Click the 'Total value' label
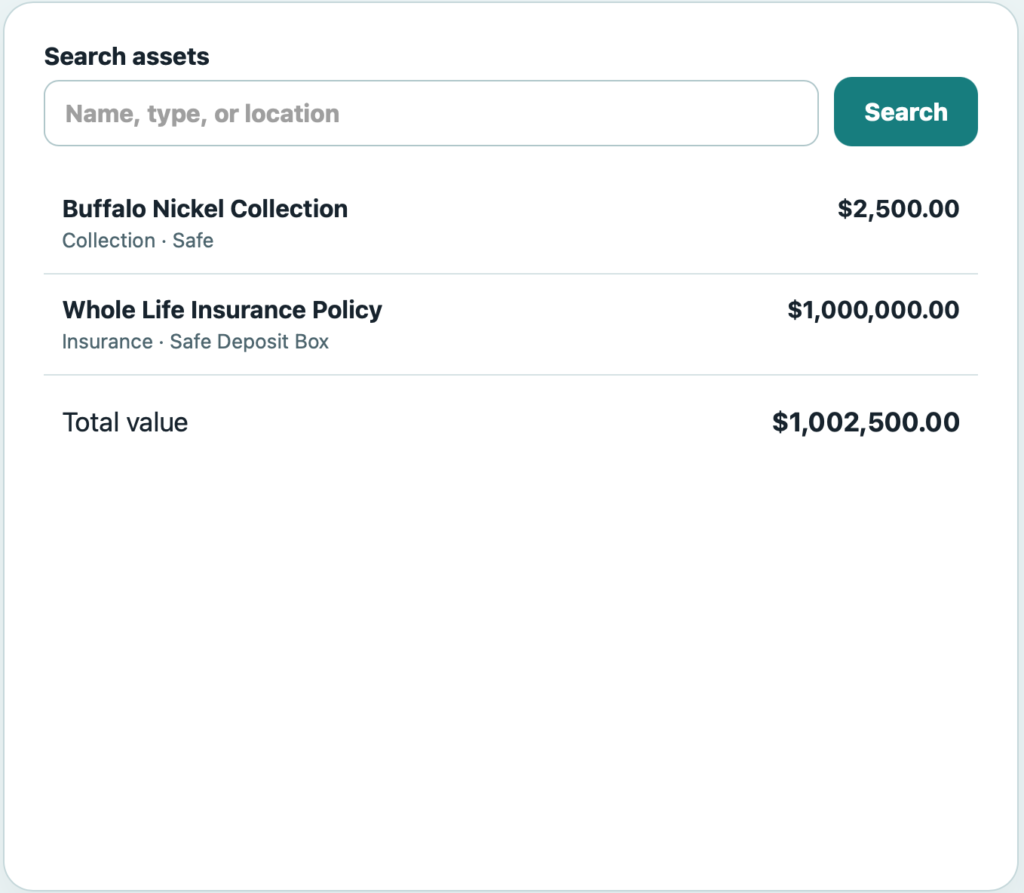Screen dimensions: 1024x893 125,423
